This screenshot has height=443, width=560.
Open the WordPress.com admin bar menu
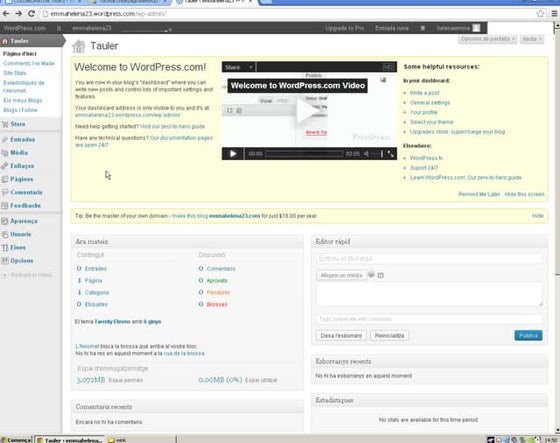(24, 28)
